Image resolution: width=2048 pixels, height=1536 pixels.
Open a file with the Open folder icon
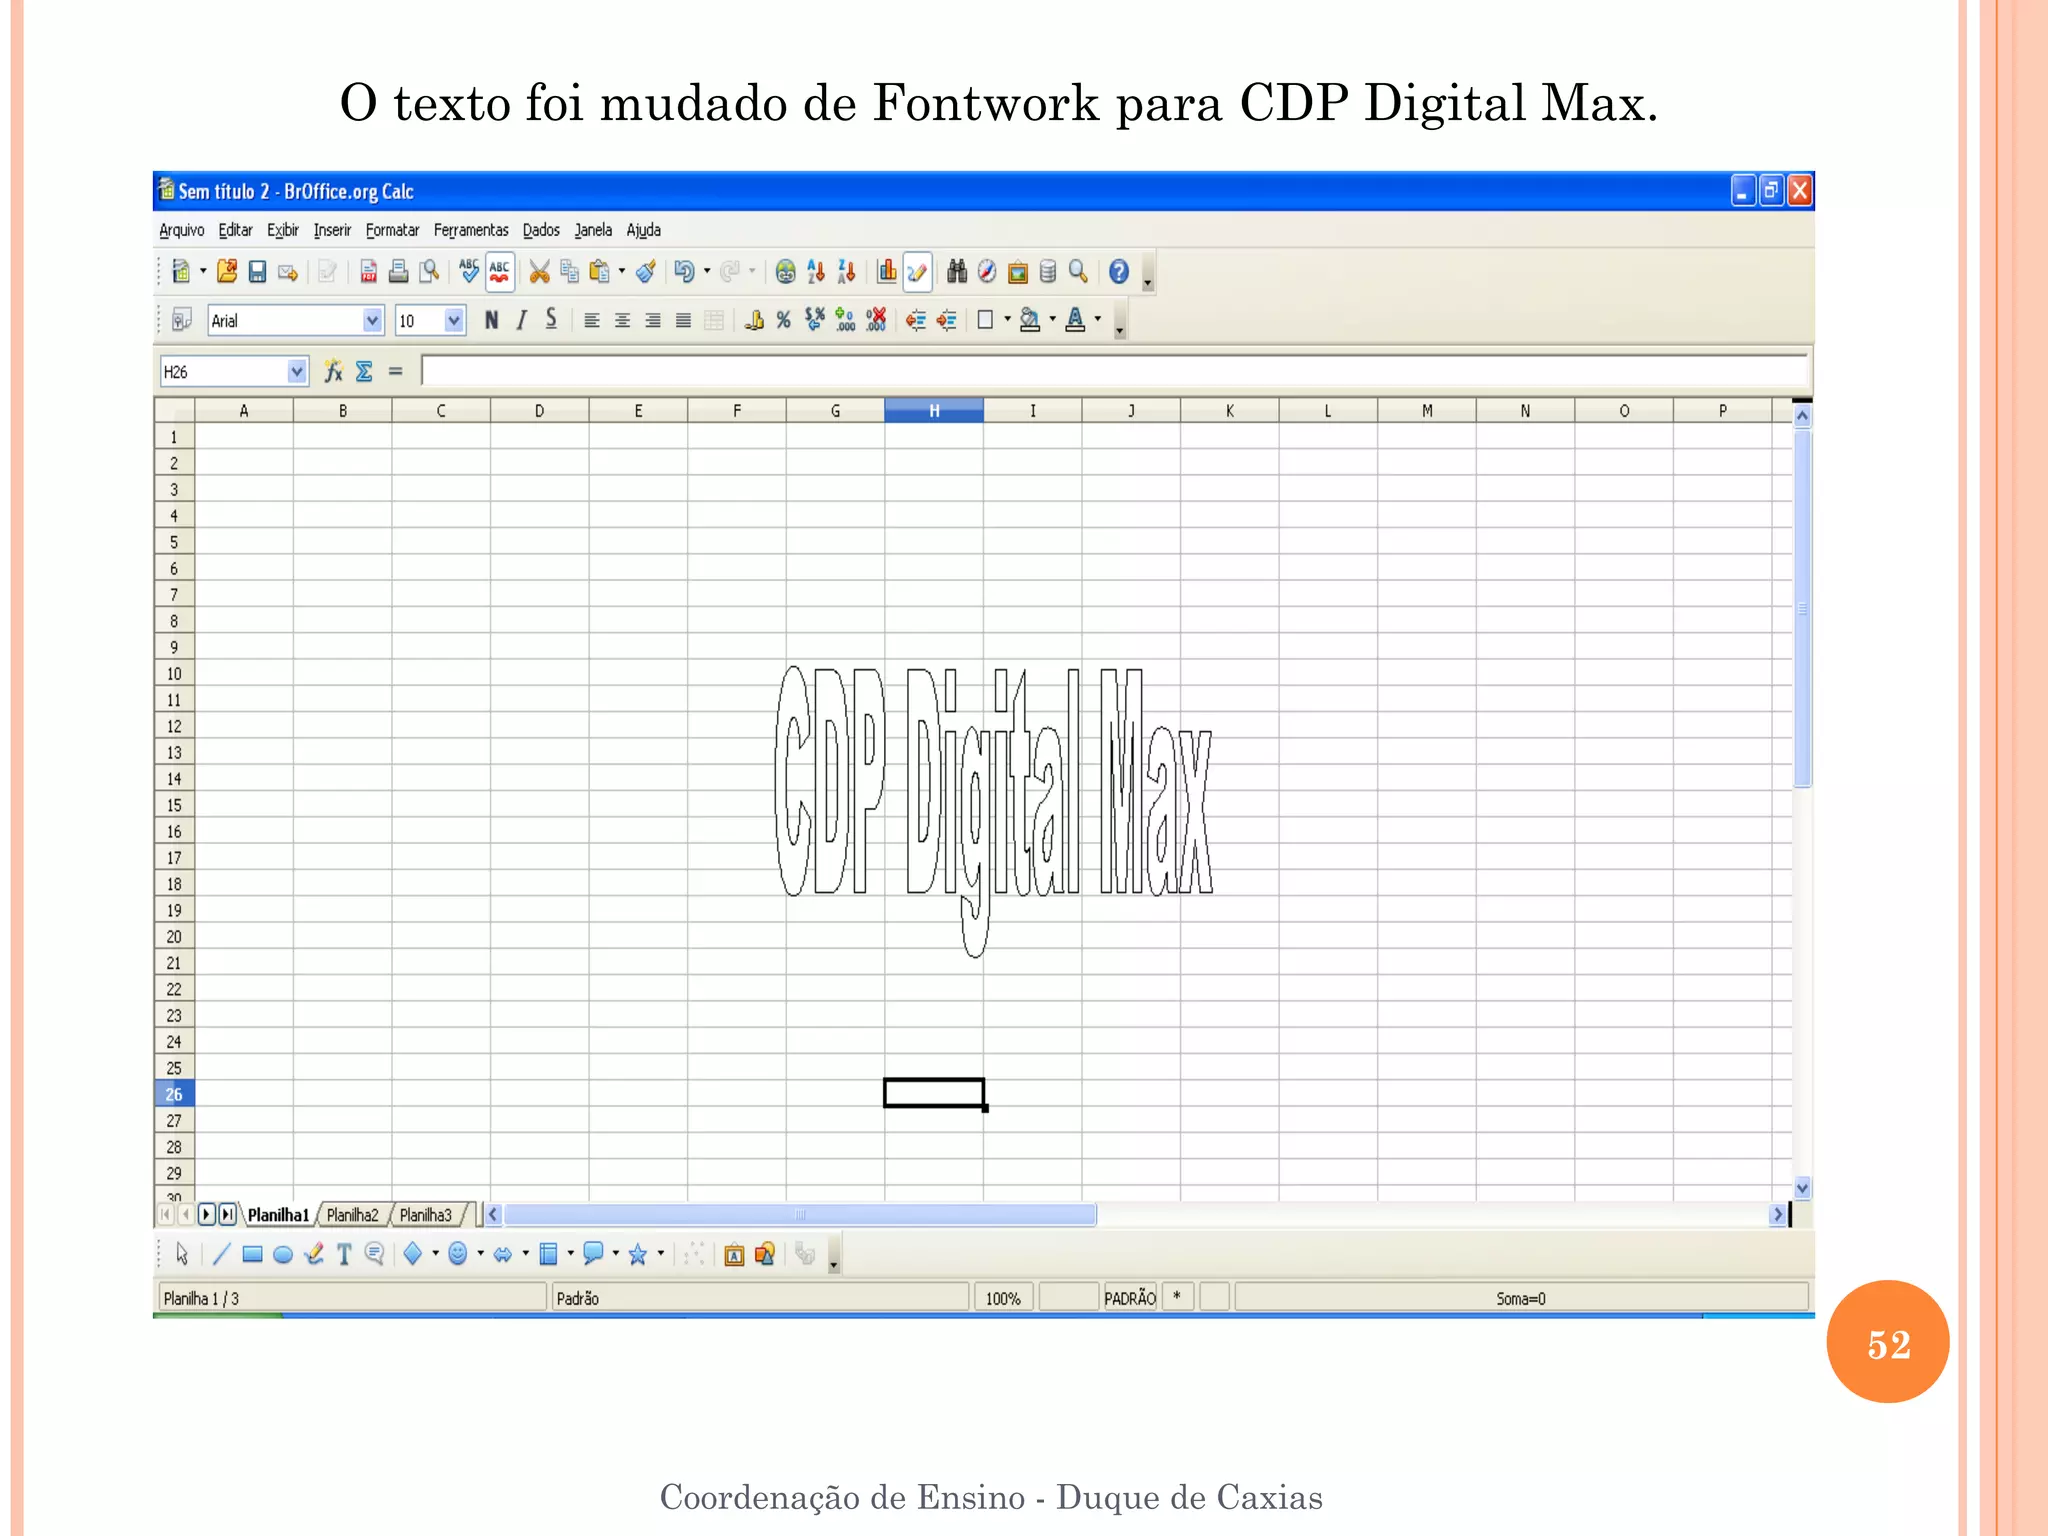point(227,272)
